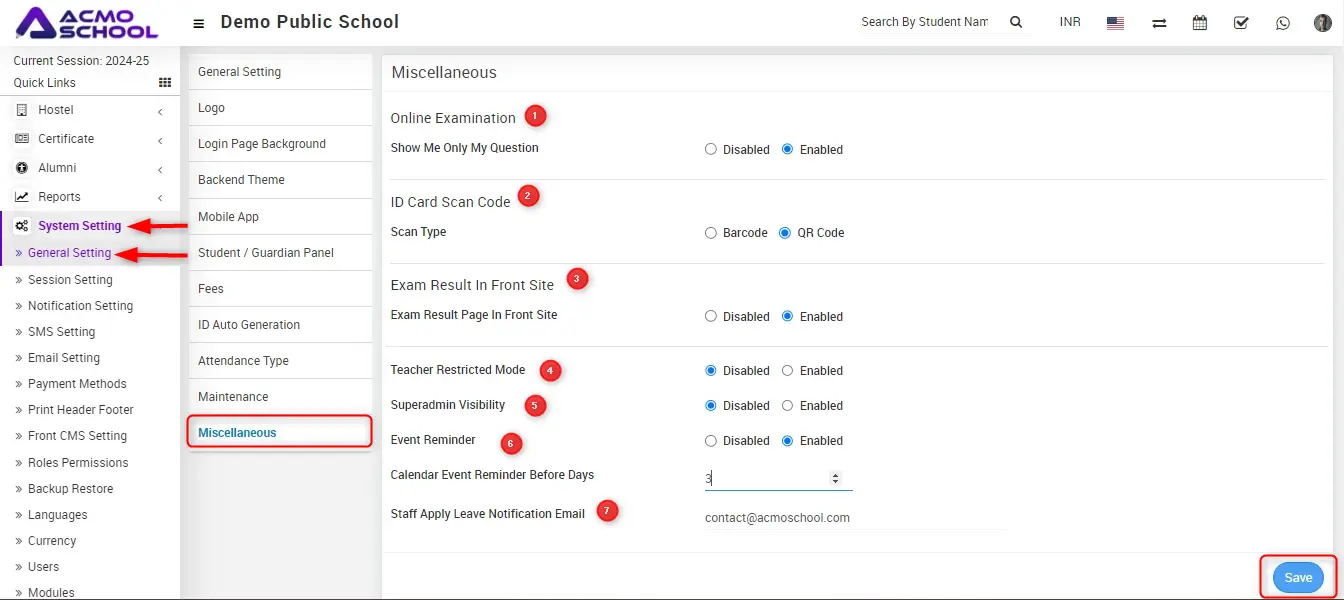Click the Save button

tap(1297, 578)
